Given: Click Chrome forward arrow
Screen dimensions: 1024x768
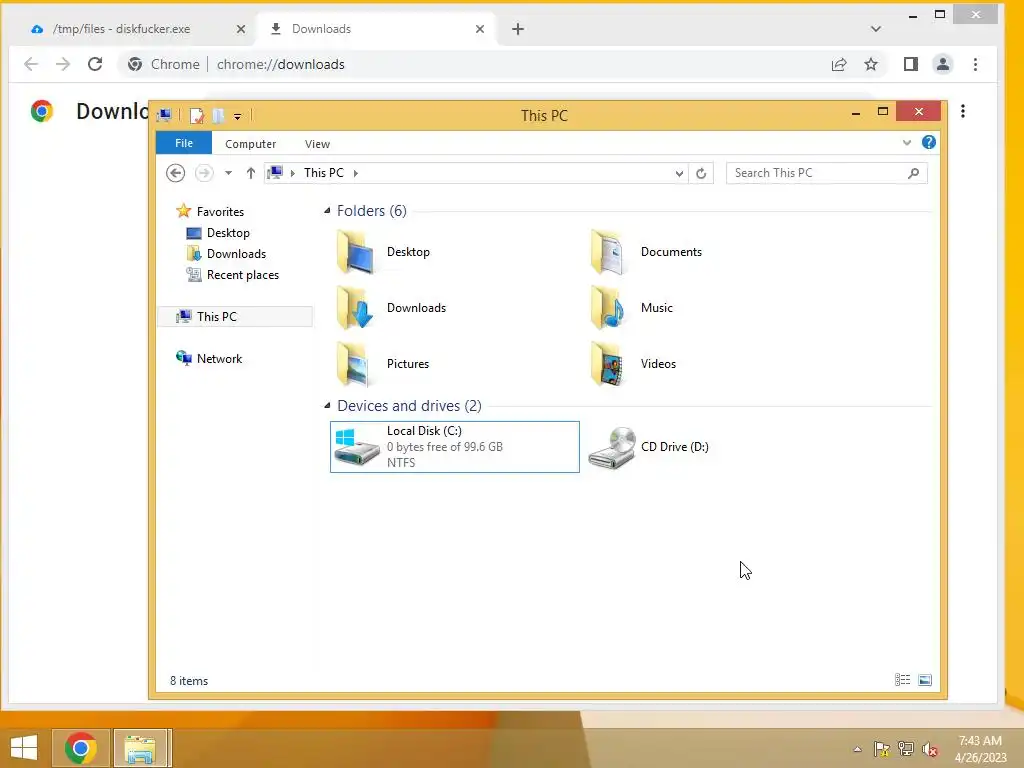Looking at the screenshot, I should pos(63,64).
